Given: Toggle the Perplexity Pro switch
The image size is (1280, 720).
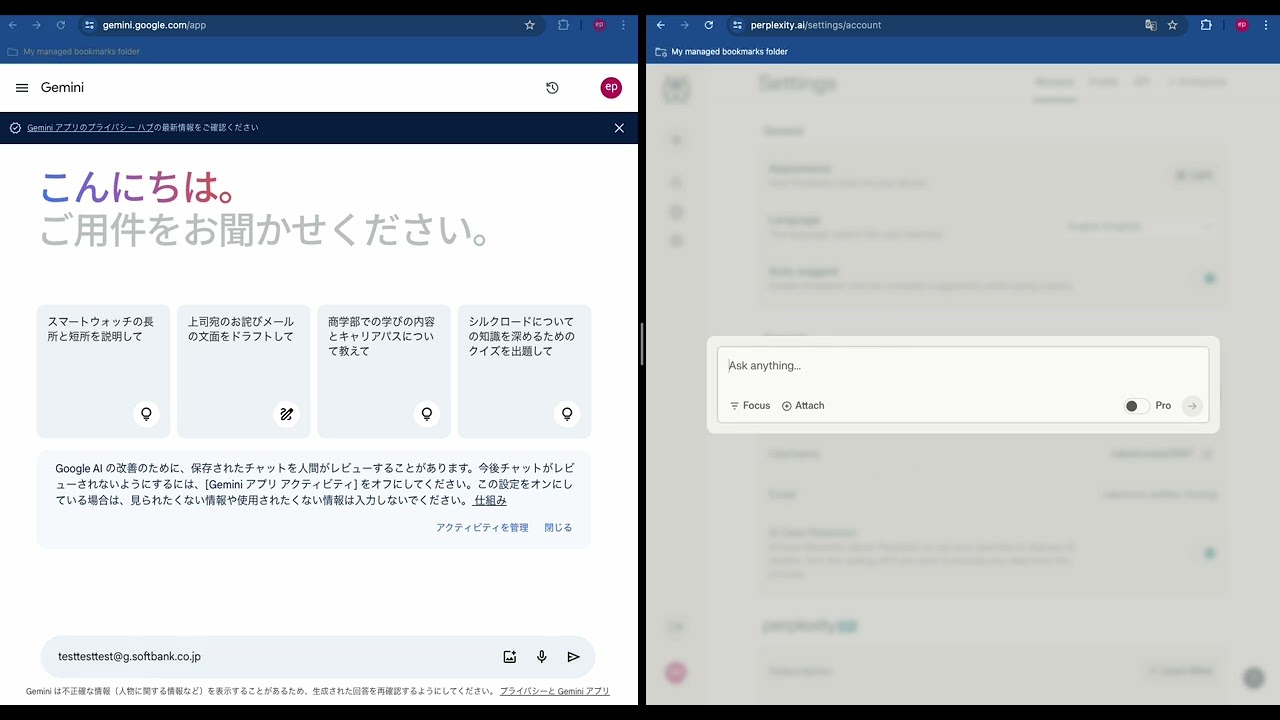Looking at the screenshot, I should [x=1136, y=406].
